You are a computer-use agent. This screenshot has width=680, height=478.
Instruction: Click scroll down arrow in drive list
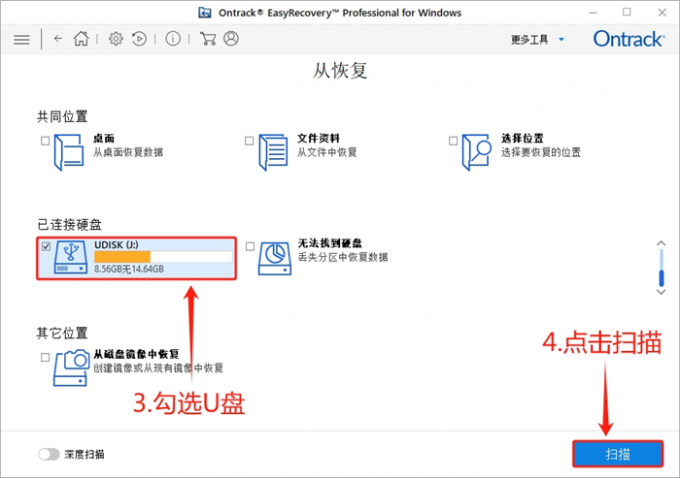point(661,292)
